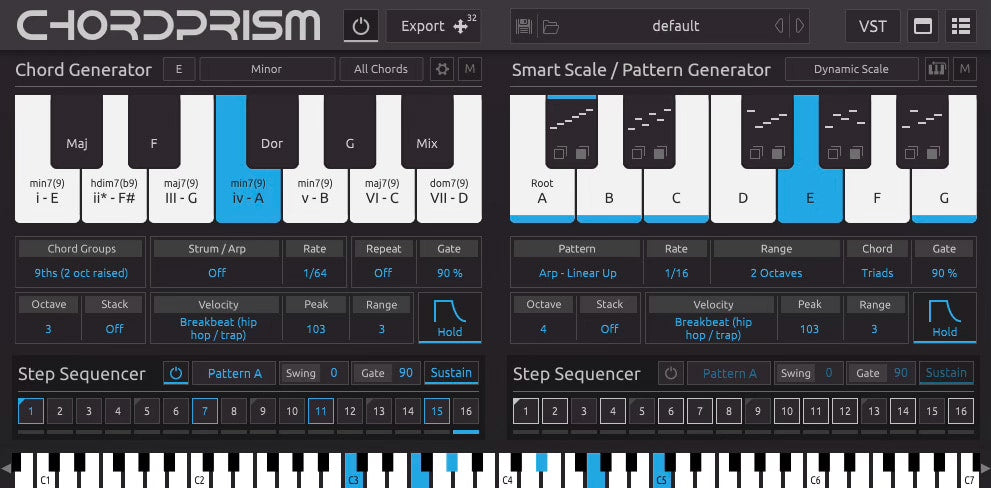Click the Maj black chord key

pyautogui.click(x=76, y=131)
